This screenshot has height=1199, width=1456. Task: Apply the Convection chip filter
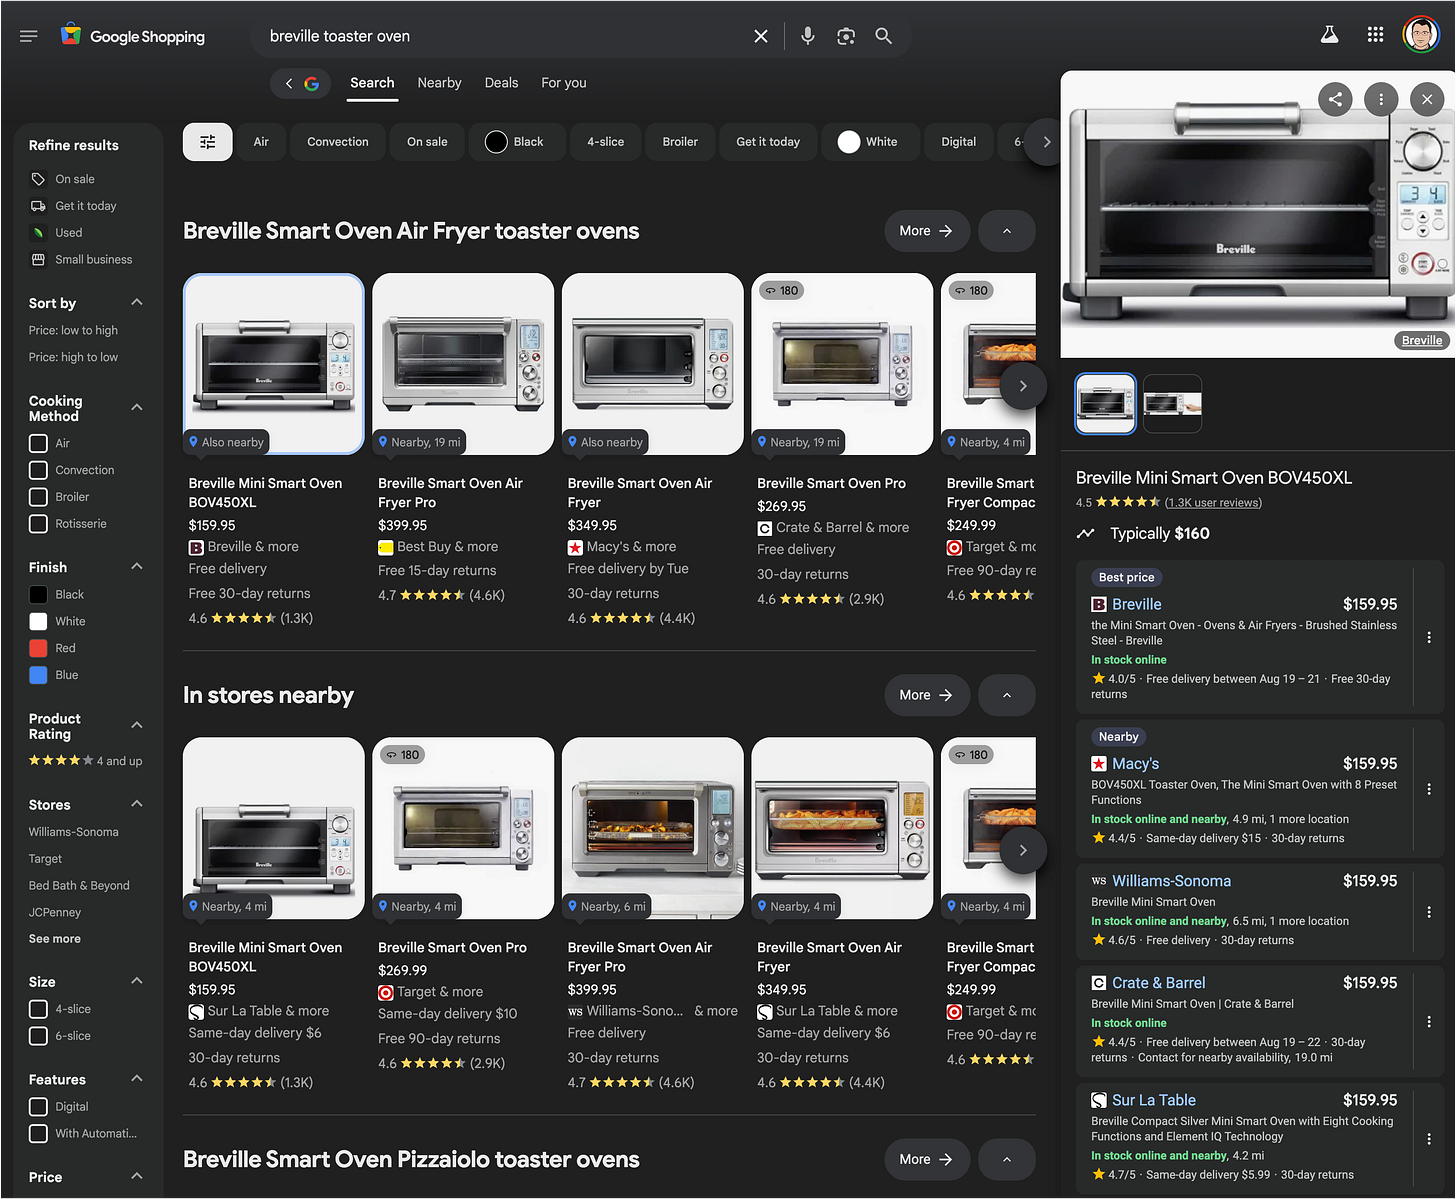[338, 142]
